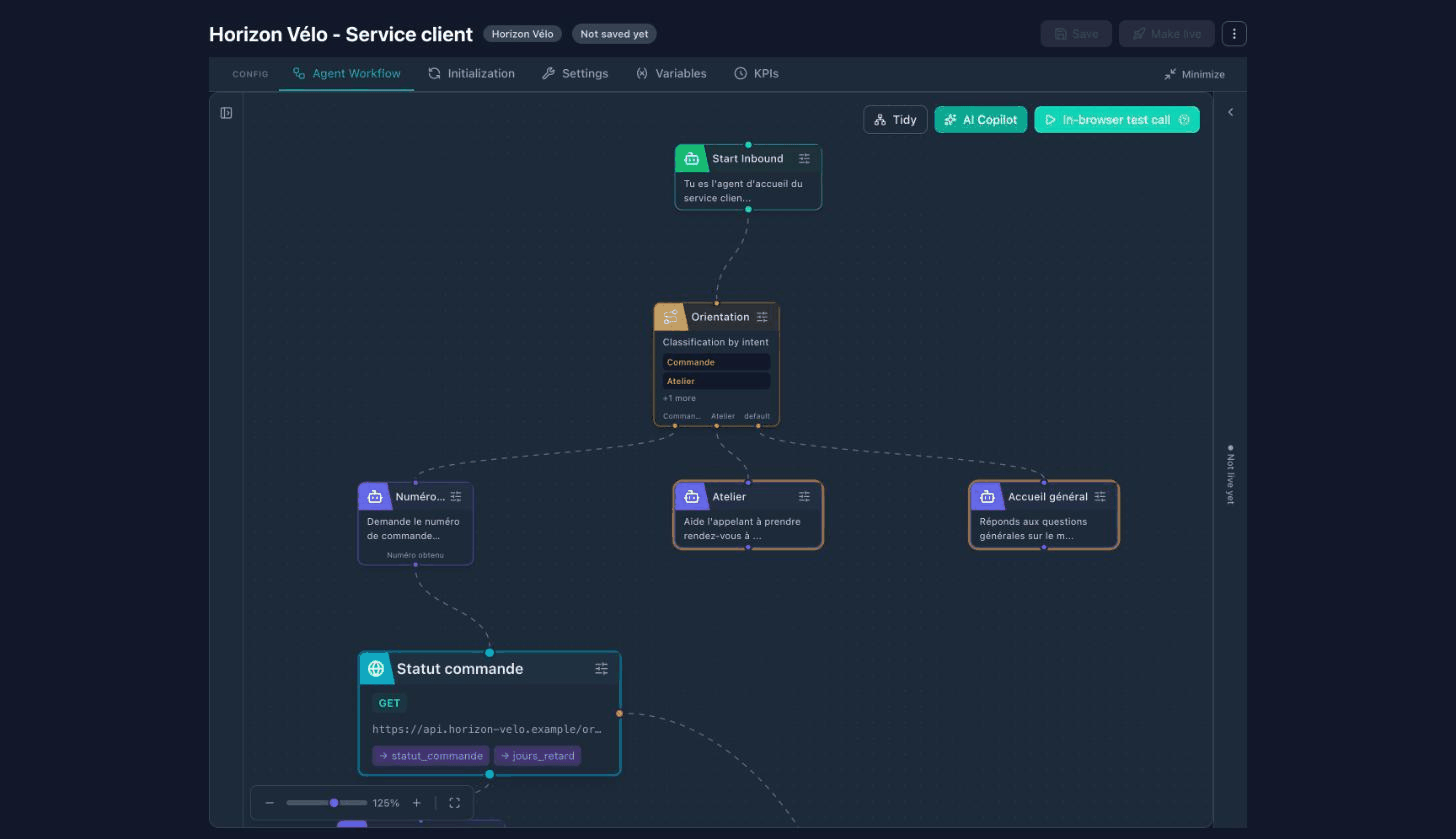1456x839 pixels.
Task: Adjust the canvas zoom slider
Action: point(326,803)
